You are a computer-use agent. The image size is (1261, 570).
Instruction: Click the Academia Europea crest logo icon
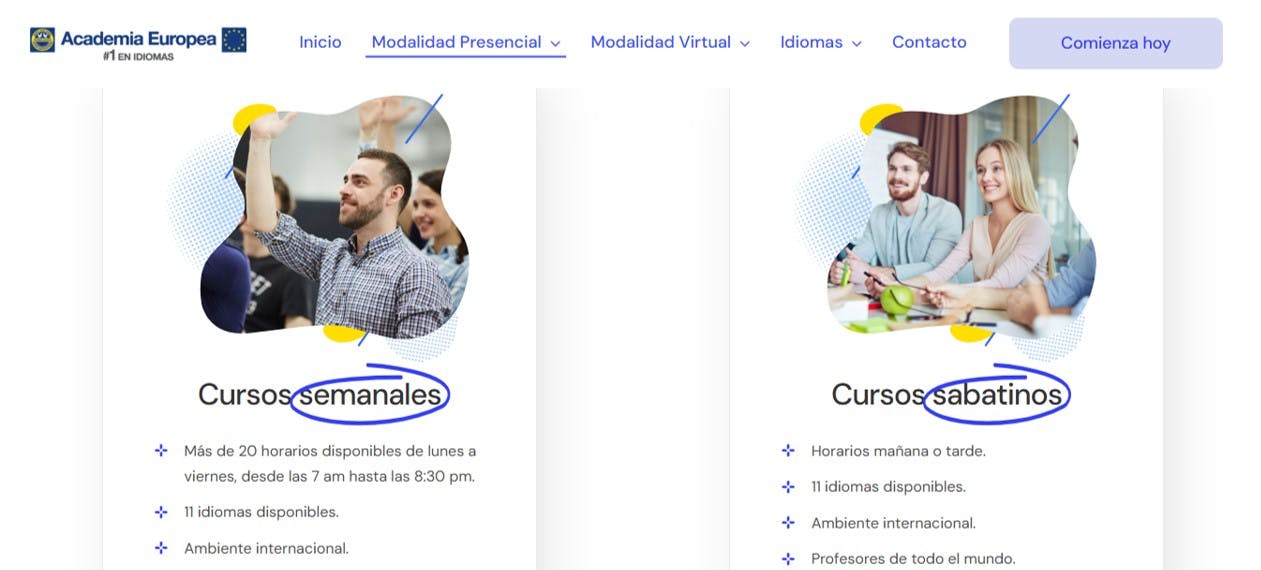pos(43,40)
